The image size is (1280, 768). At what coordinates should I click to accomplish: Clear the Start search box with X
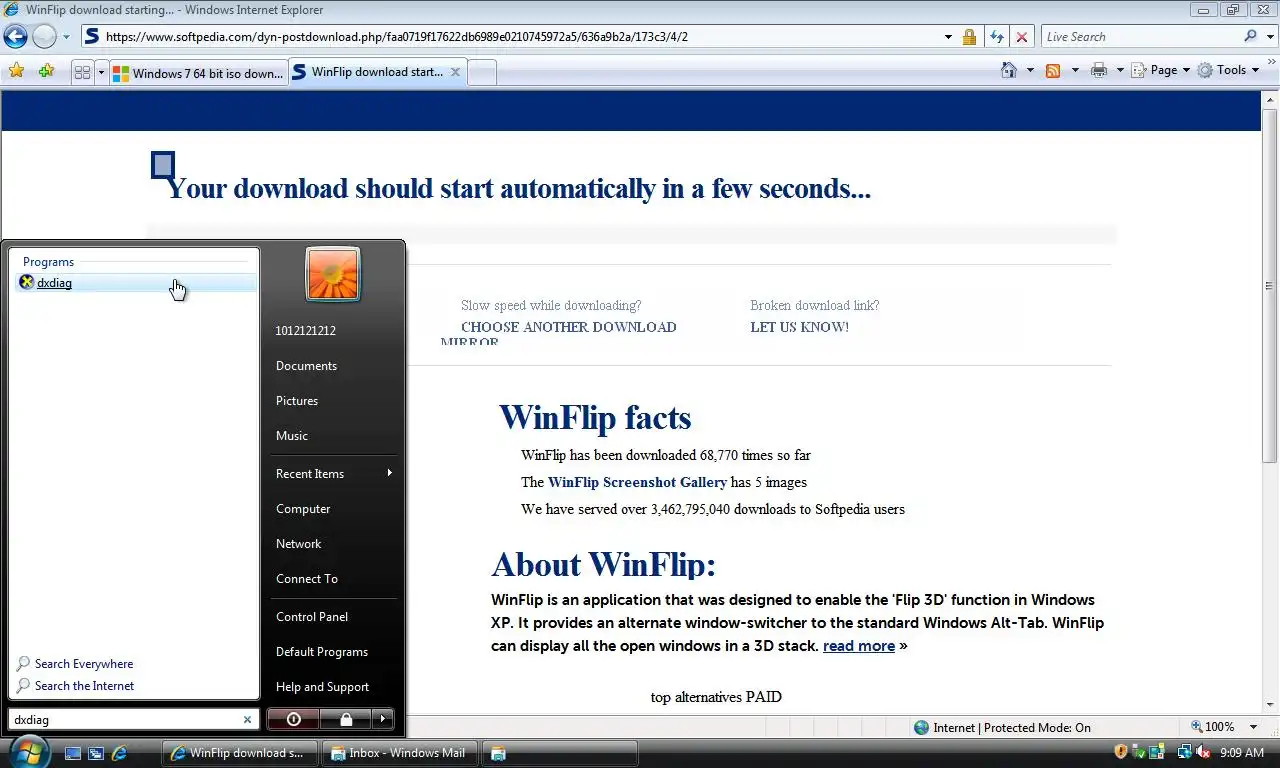pos(248,719)
